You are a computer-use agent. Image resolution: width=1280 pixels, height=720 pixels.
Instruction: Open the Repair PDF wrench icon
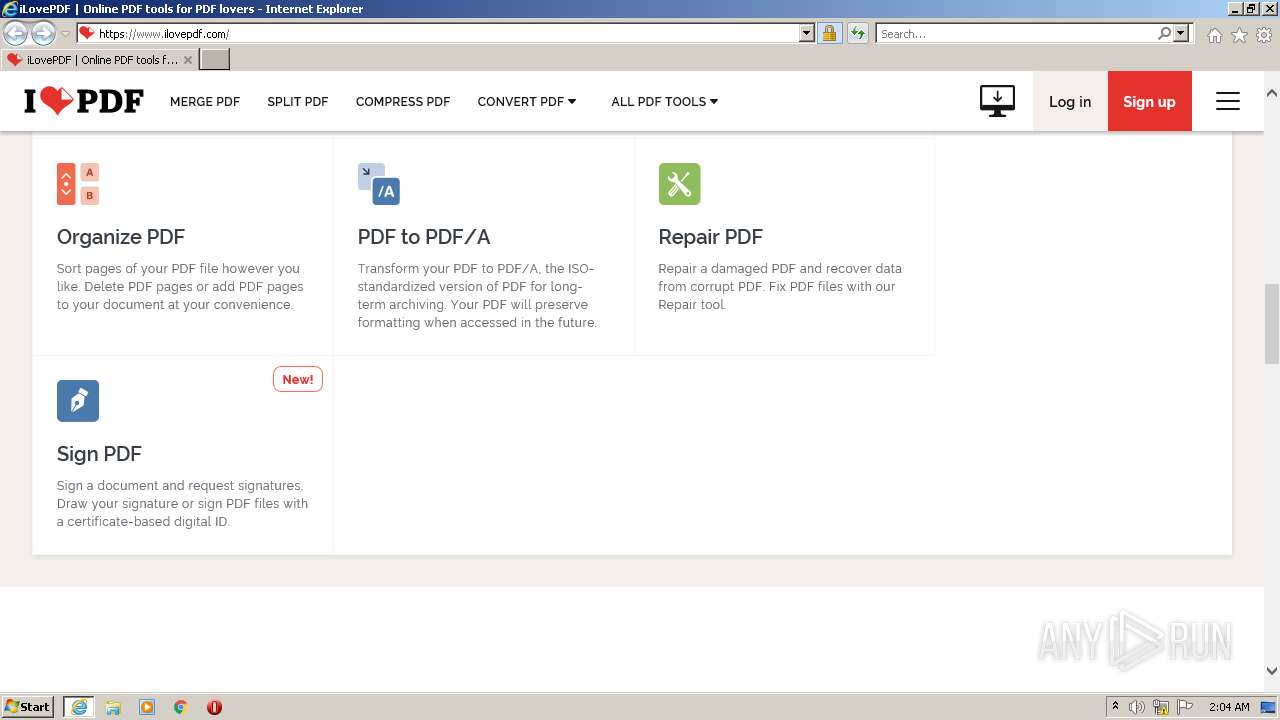[679, 184]
